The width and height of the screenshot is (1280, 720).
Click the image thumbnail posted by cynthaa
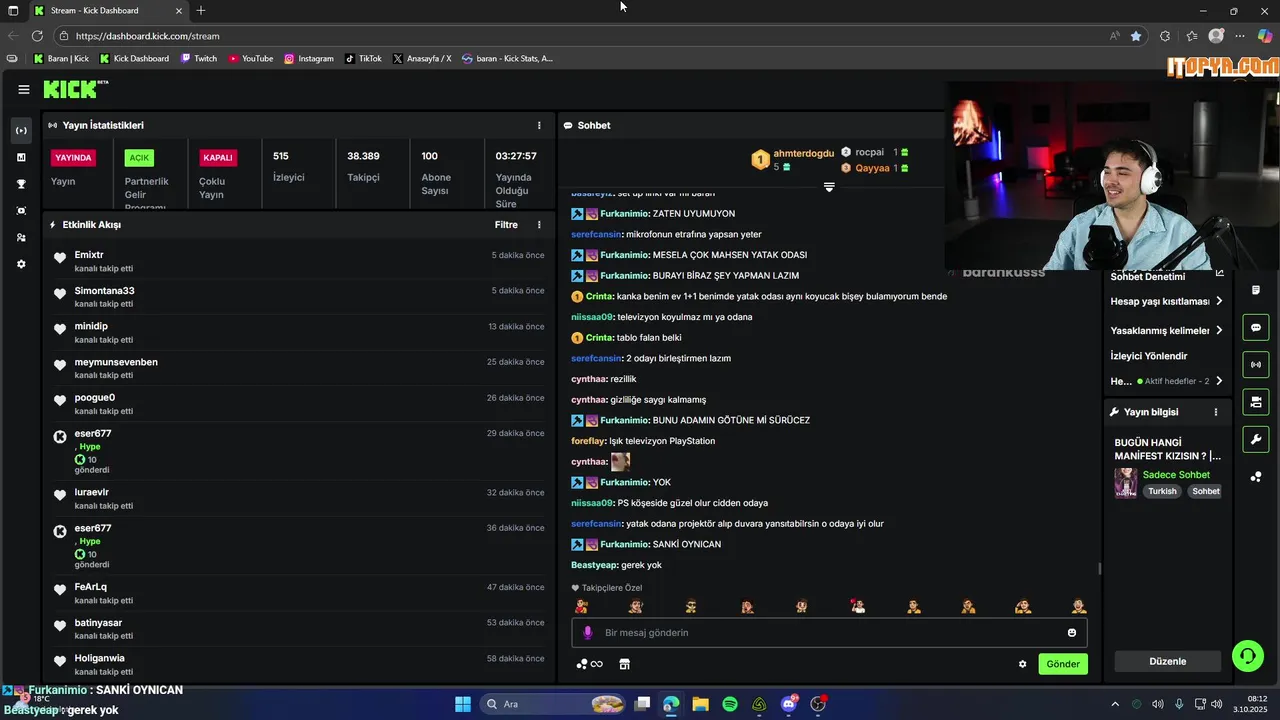tap(620, 462)
